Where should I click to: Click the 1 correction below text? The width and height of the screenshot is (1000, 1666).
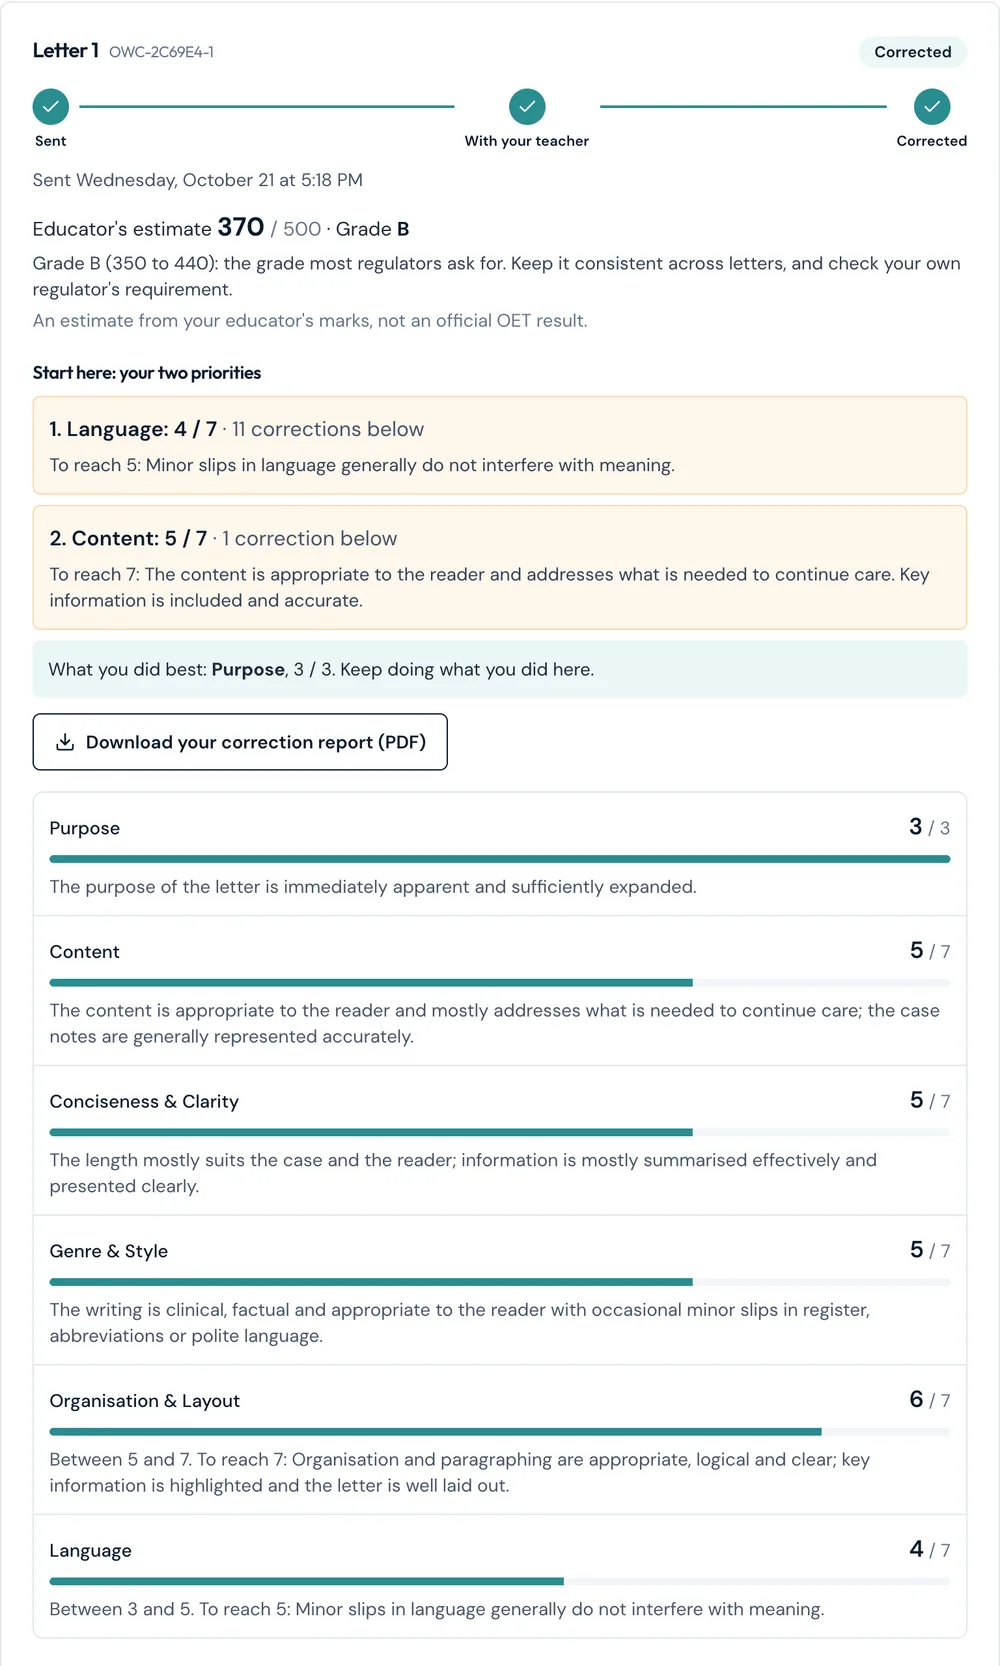pos(309,538)
